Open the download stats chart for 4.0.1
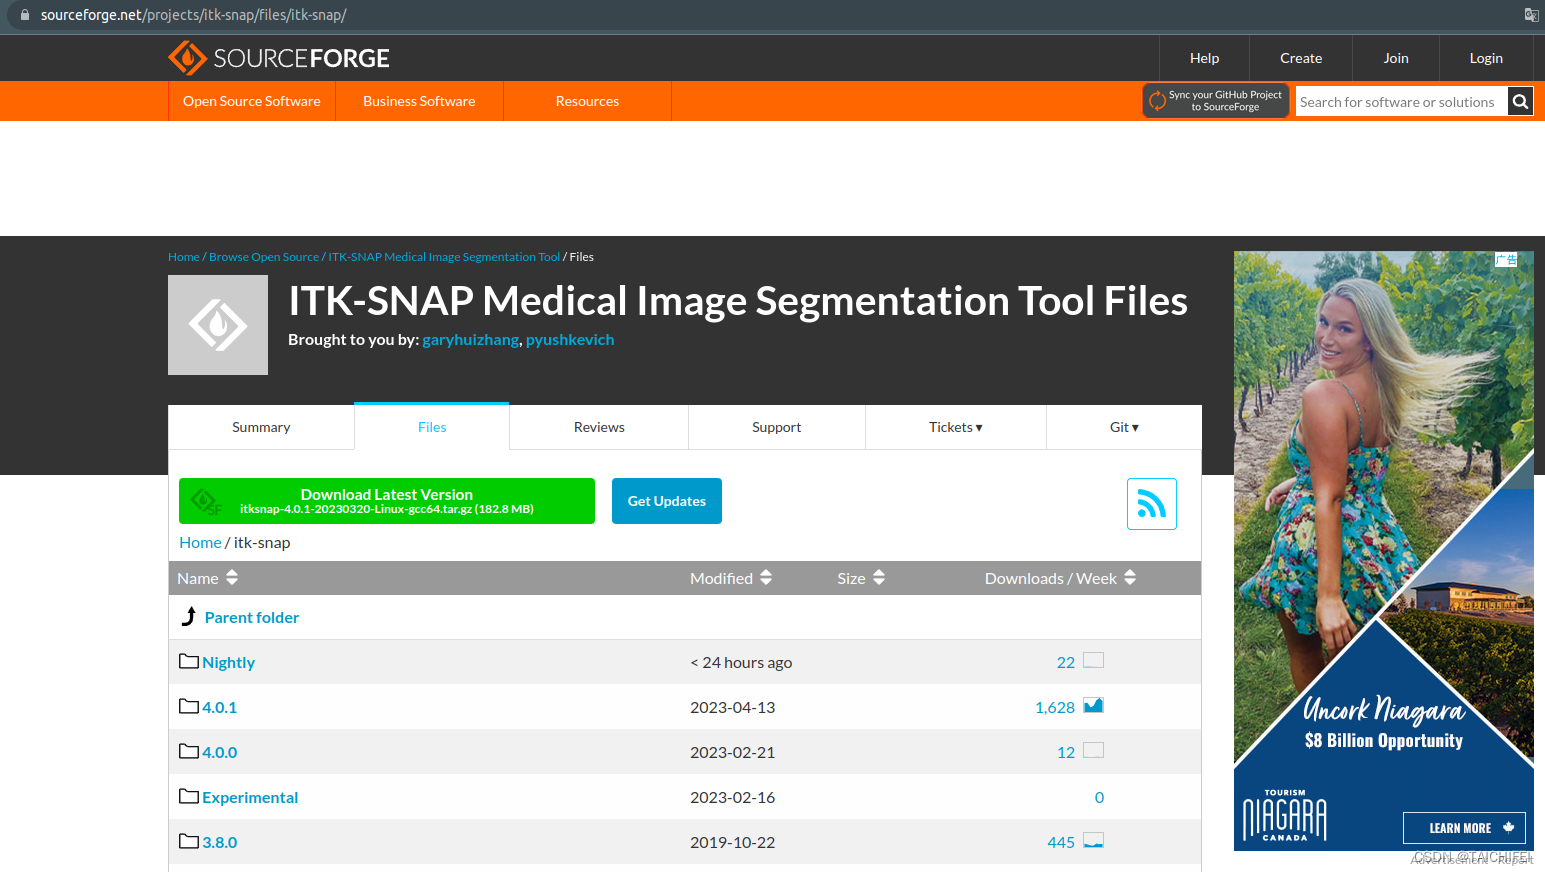1545x872 pixels. [1093, 705]
